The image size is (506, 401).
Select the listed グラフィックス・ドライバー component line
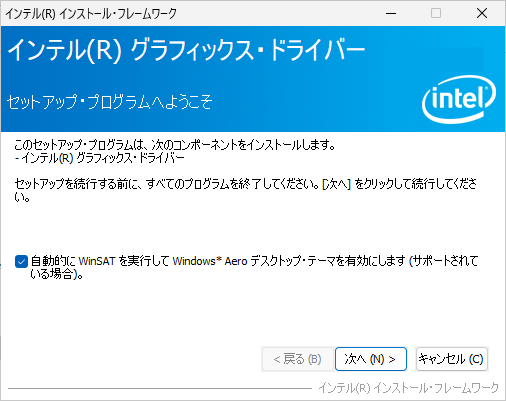point(99,158)
